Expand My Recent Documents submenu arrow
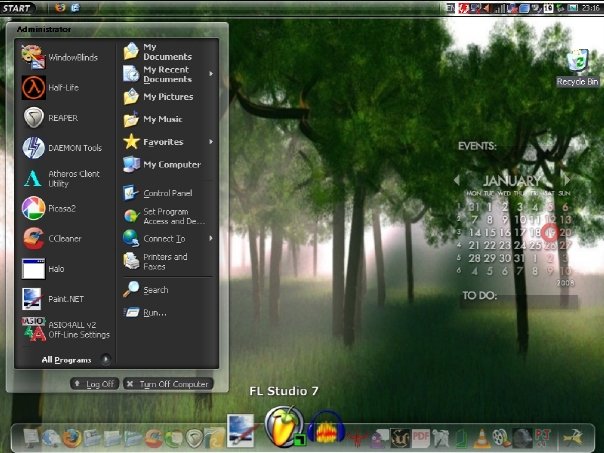Viewport: 604px width, 453px height. click(211, 74)
